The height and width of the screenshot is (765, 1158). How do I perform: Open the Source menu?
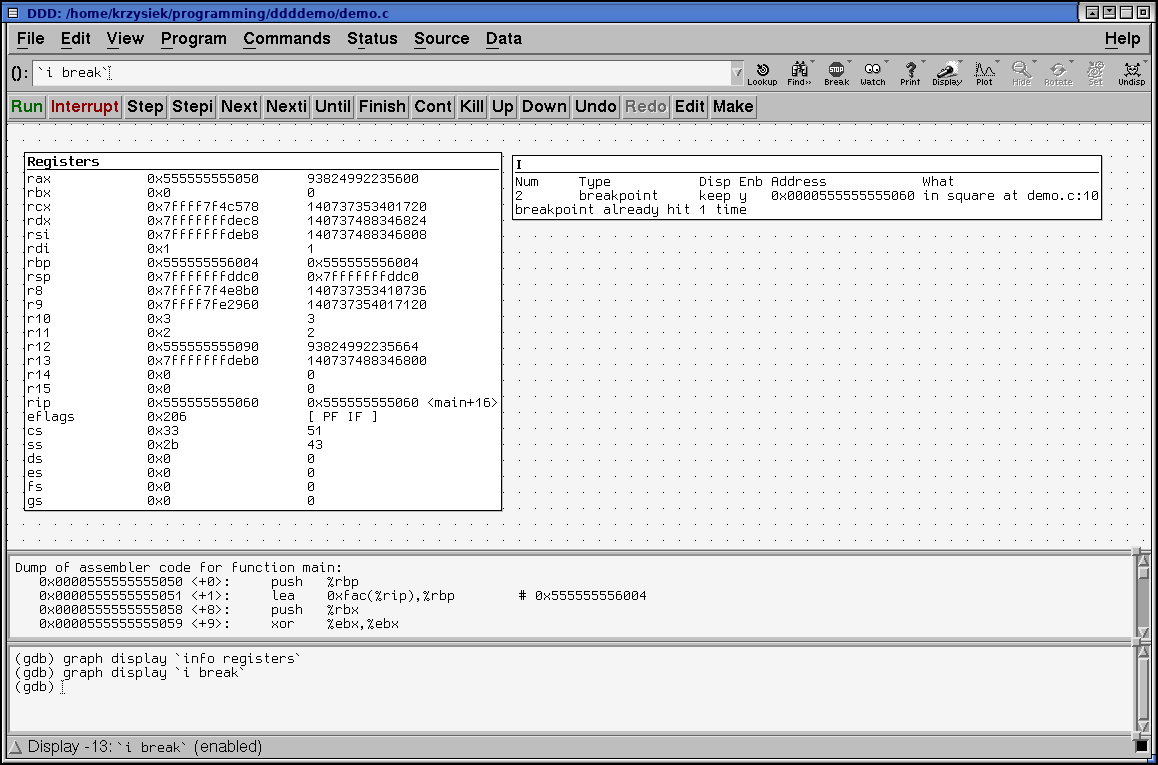tap(442, 38)
